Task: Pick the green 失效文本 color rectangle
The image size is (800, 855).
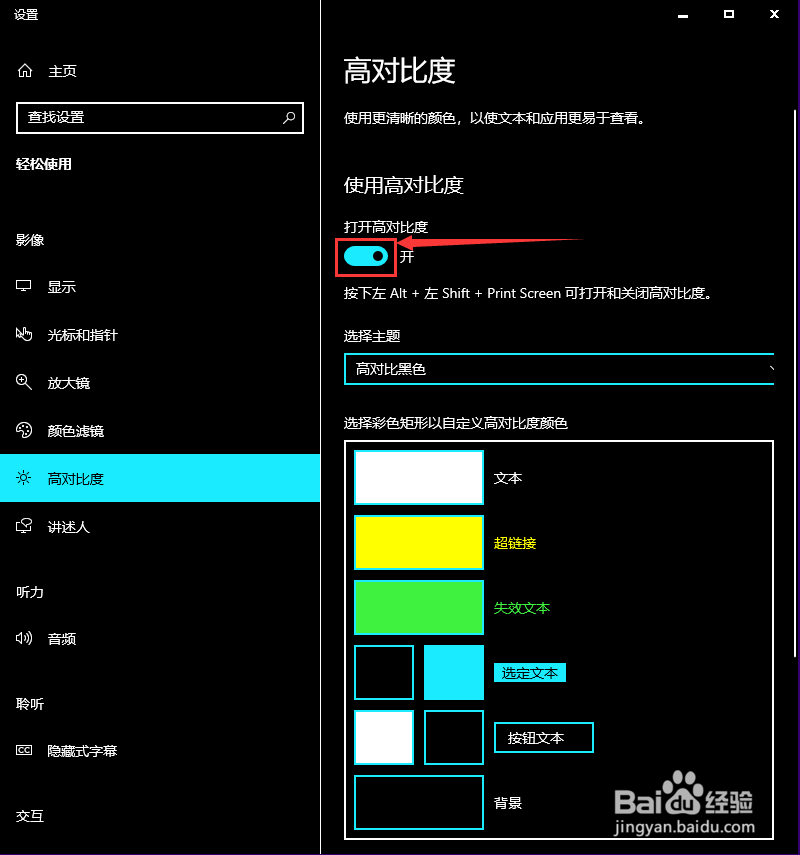Action: tap(419, 607)
